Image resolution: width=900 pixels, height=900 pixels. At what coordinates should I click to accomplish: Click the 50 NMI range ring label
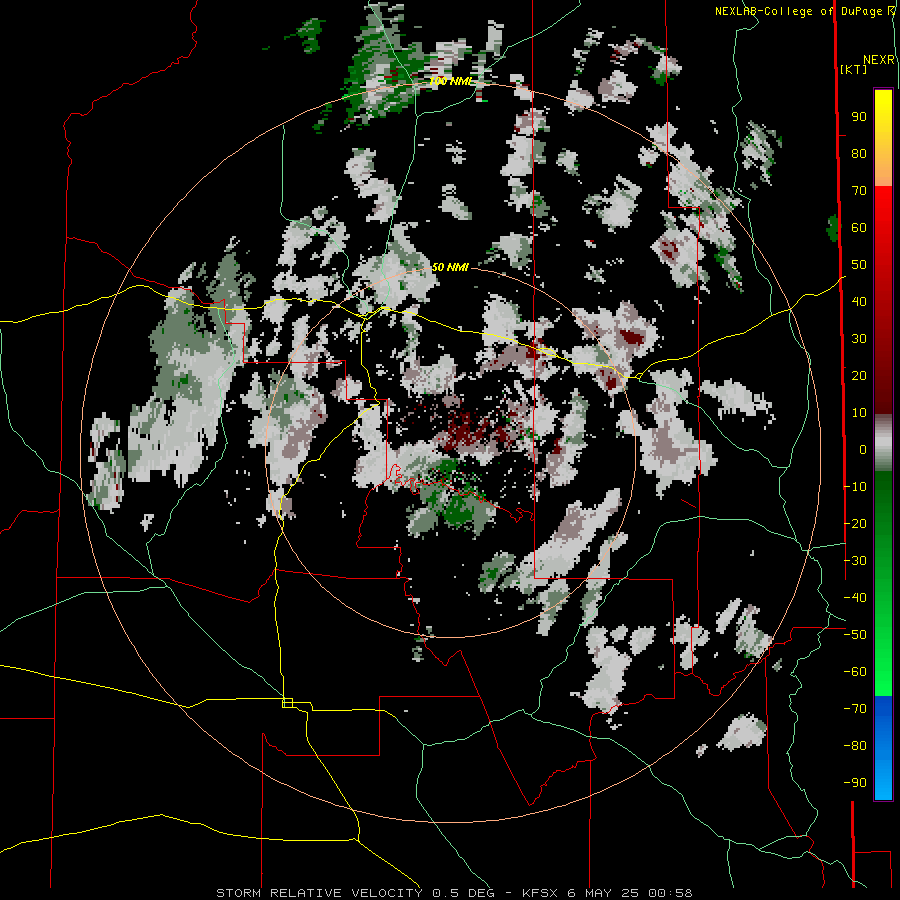click(450, 267)
